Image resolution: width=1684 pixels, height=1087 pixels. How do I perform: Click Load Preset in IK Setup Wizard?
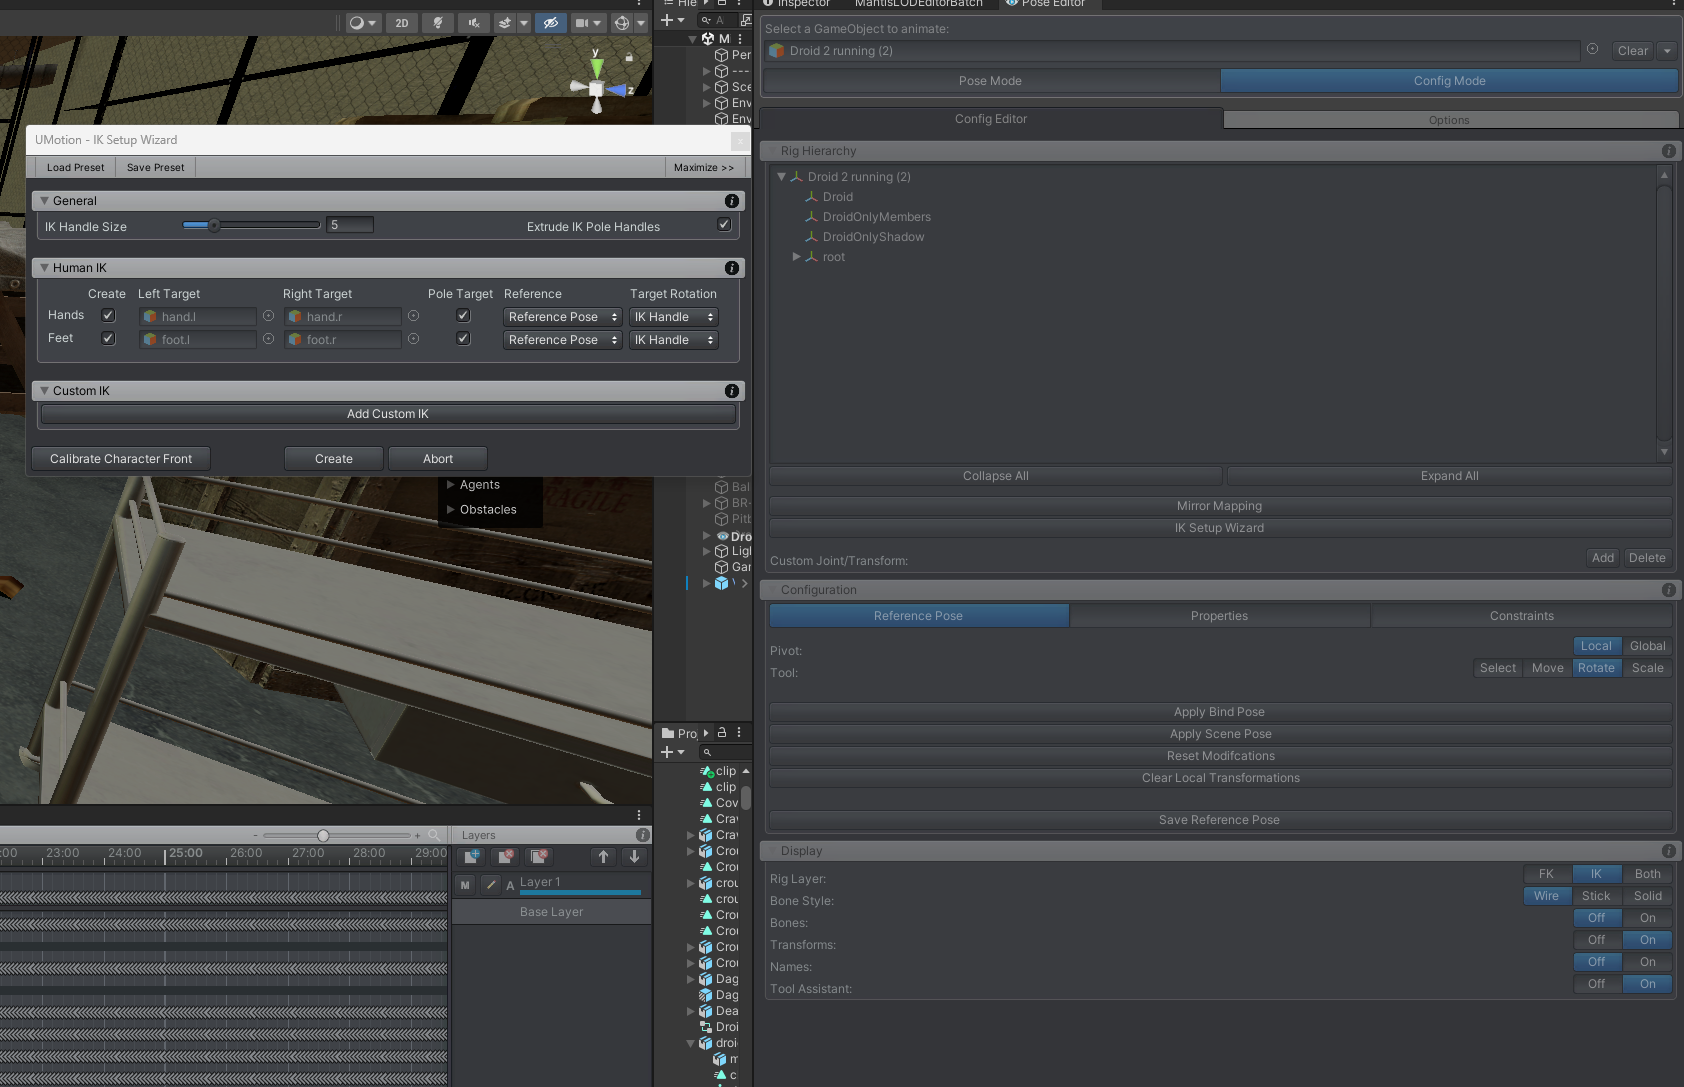pyautogui.click(x=75, y=167)
